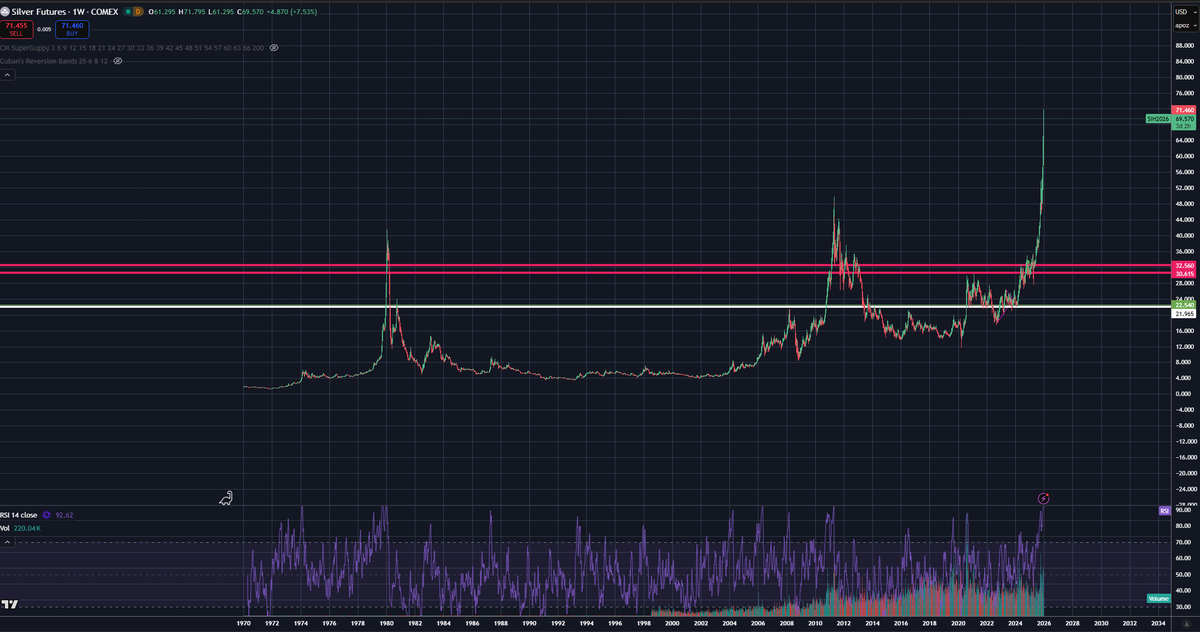The height and width of the screenshot is (632, 1200).
Task: Click the green 69.570 last price tag
Action: [1184, 118]
